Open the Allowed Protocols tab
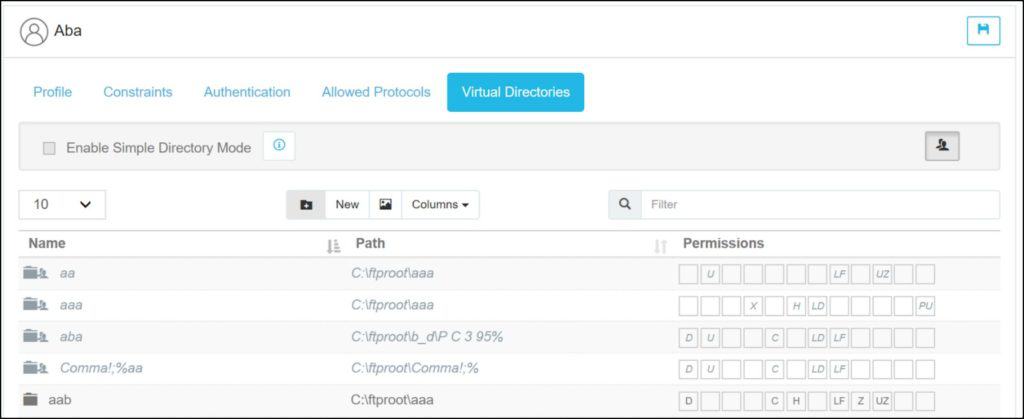Viewport: 1024px width, 419px height. (x=376, y=92)
